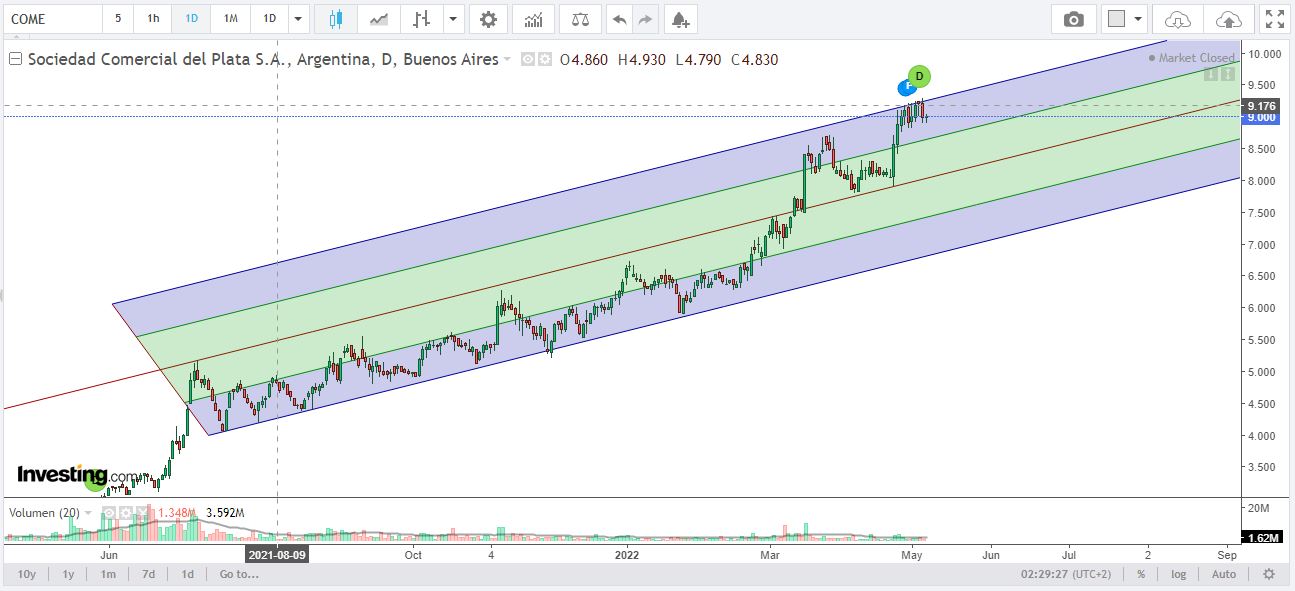Click the 1.62M volume axis label
Viewport: 1295px width, 591px height.
pyautogui.click(x=1264, y=538)
